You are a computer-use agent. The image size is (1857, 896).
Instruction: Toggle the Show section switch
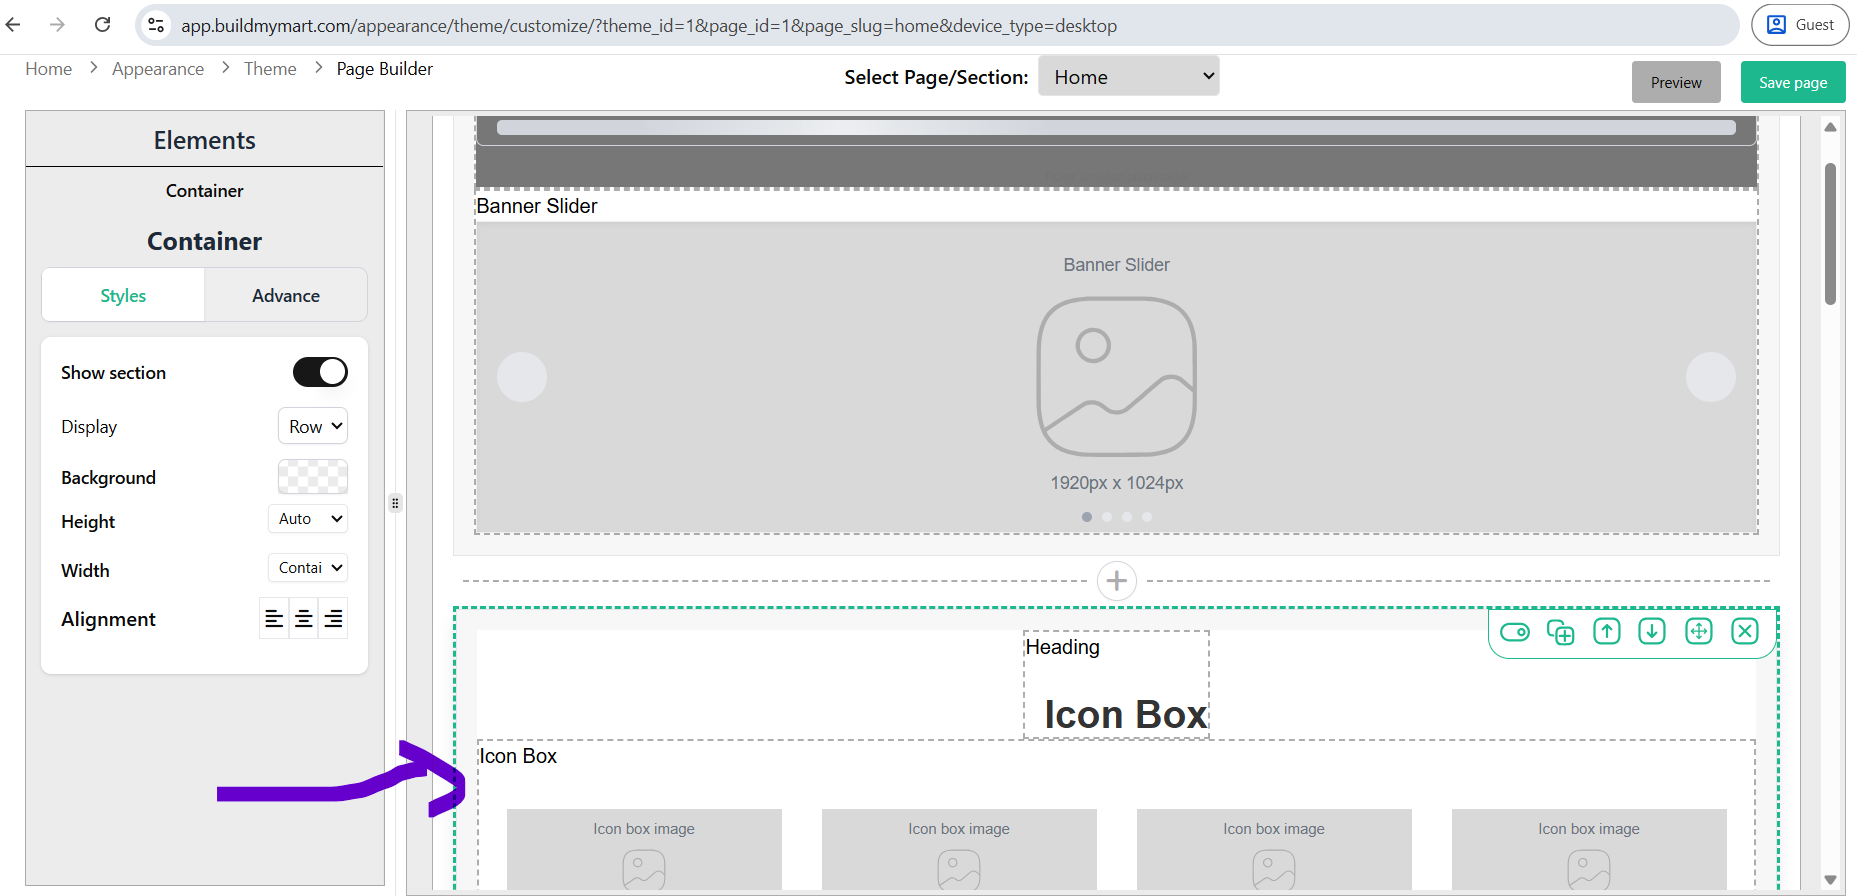coord(320,372)
